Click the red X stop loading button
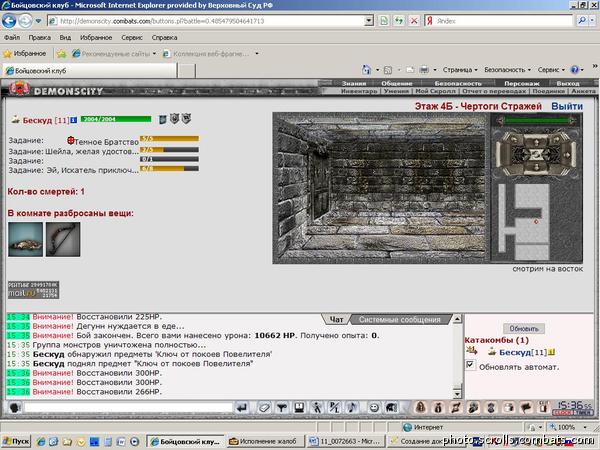The image size is (600, 450). point(414,21)
